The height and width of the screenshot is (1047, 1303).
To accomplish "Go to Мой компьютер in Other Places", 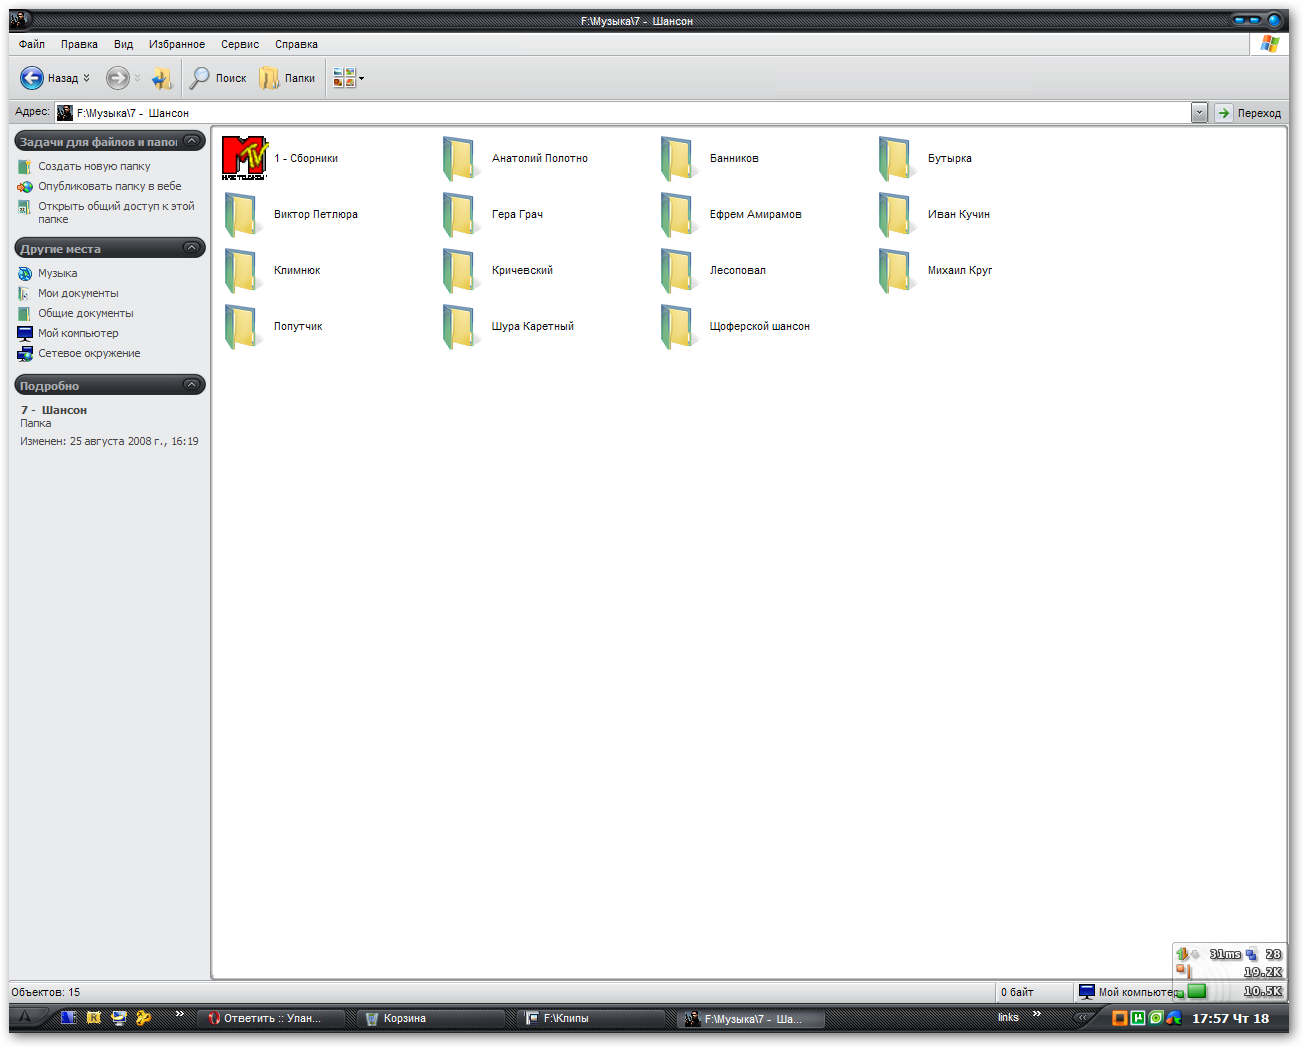I will pyautogui.click(x=78, y=334).
